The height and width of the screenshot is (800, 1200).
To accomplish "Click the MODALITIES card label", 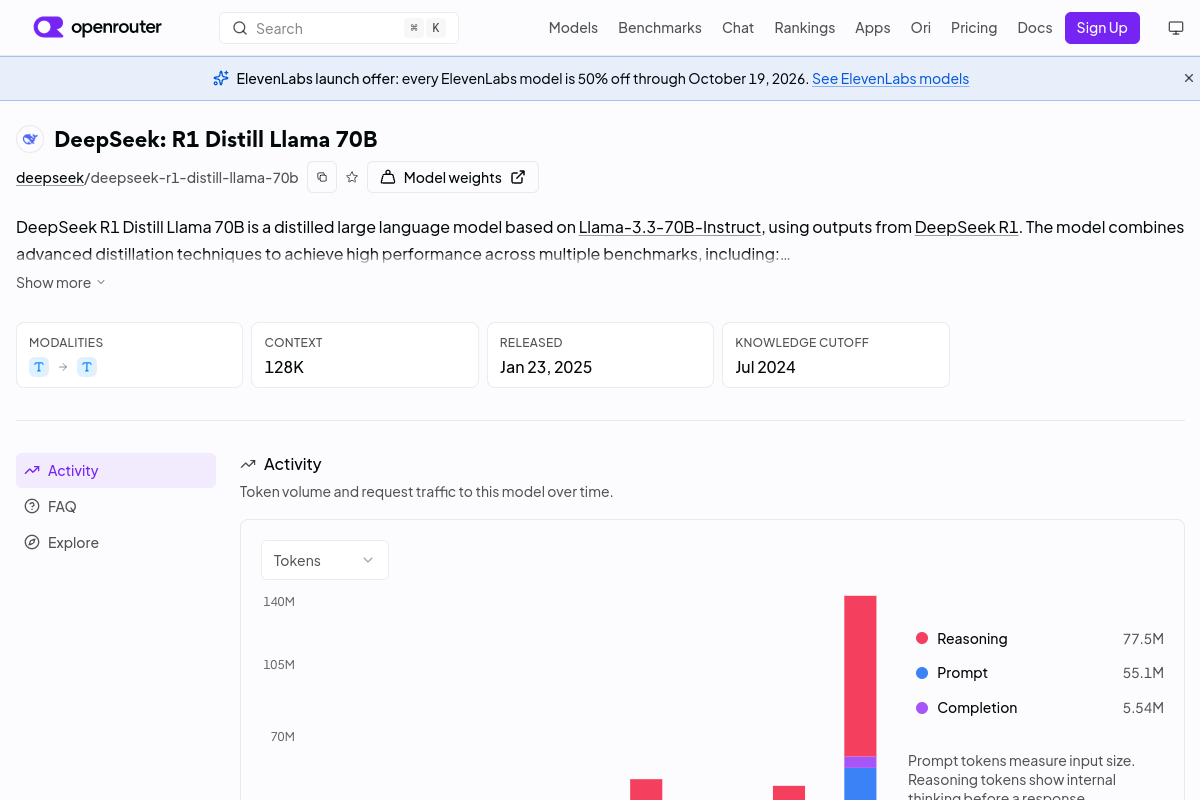I will pyautogui.click(x=66, y=342).
